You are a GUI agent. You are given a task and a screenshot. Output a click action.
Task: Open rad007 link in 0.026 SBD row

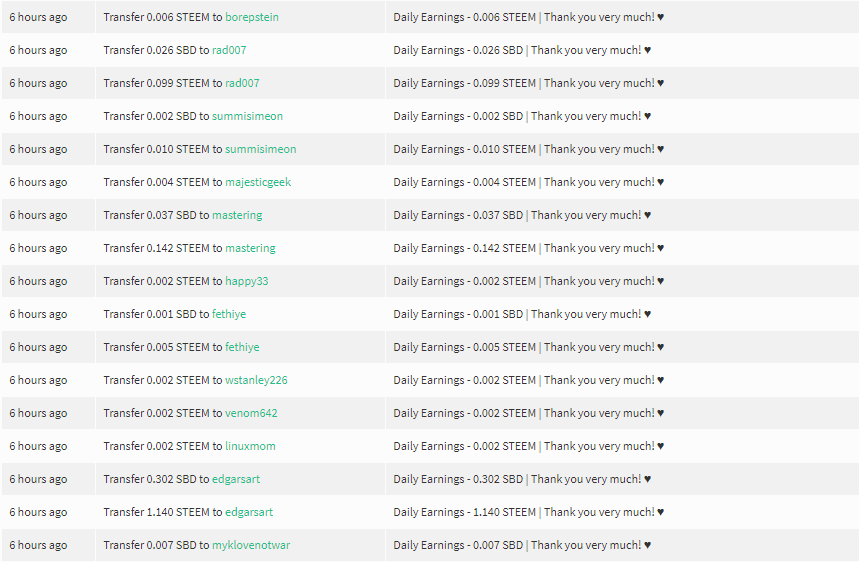(x=229, y=50)
